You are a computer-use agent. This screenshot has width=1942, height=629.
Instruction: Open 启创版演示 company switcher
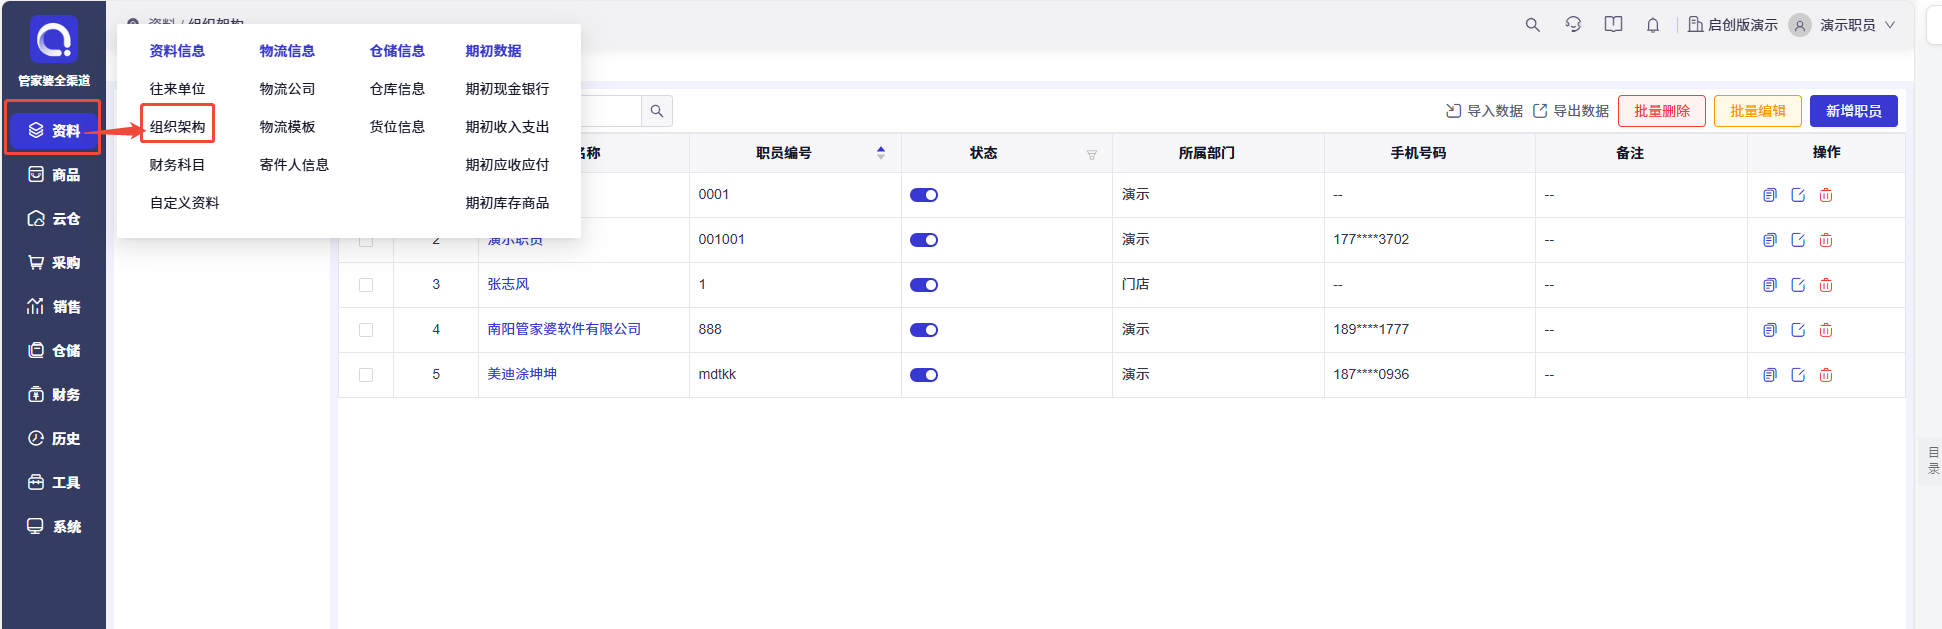1733,25
